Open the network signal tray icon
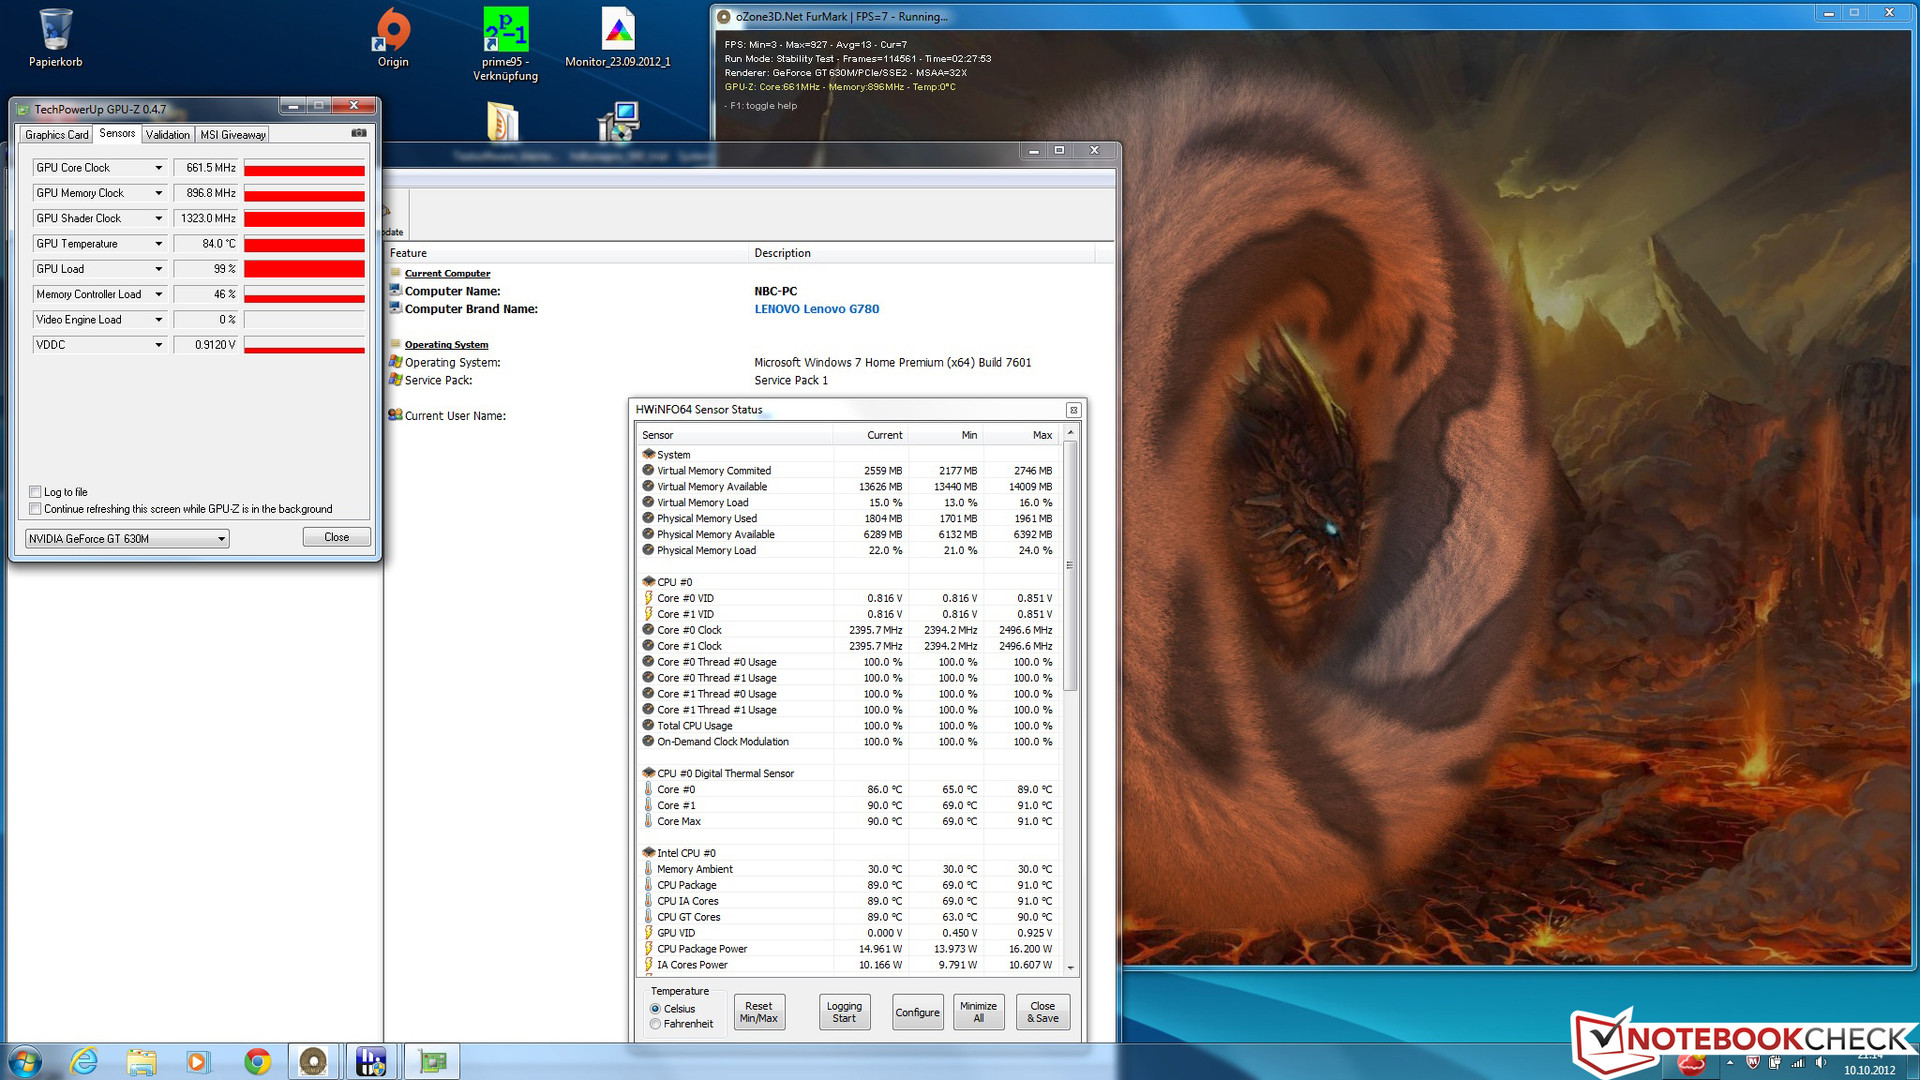The width and height of the screenshot is (1920, 1080). coord(1798,1062)
